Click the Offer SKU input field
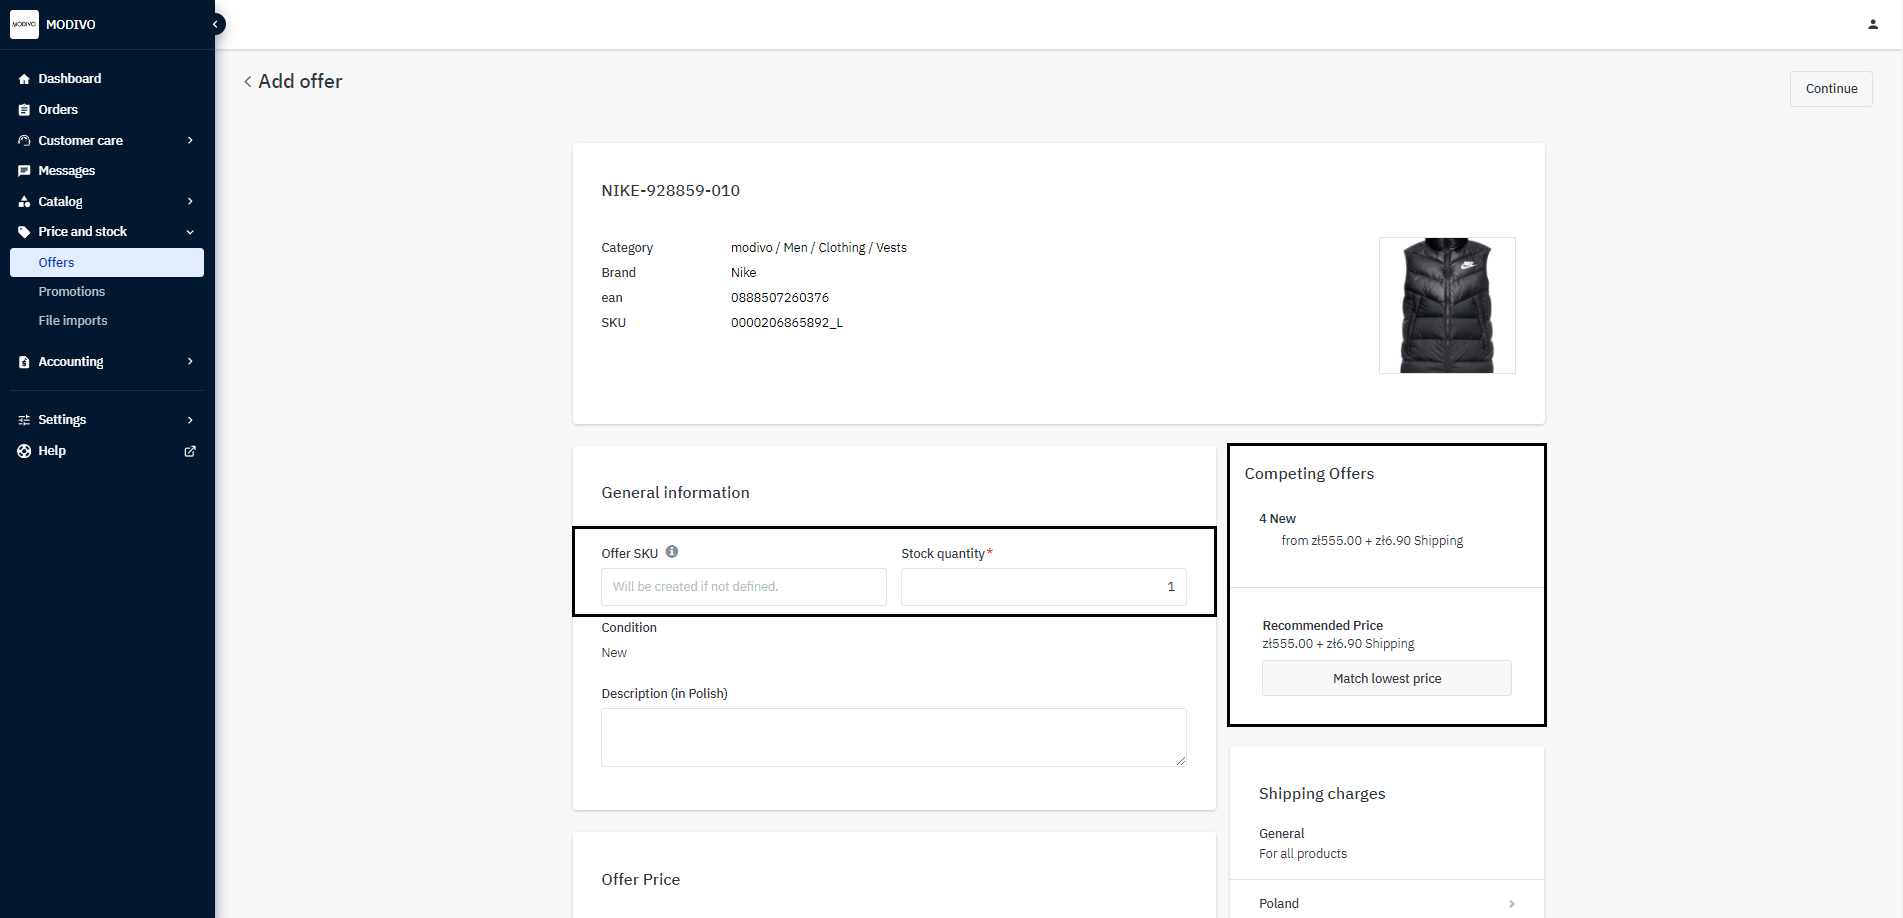This screenshot has height=918, width=1903. click(744, 587)
